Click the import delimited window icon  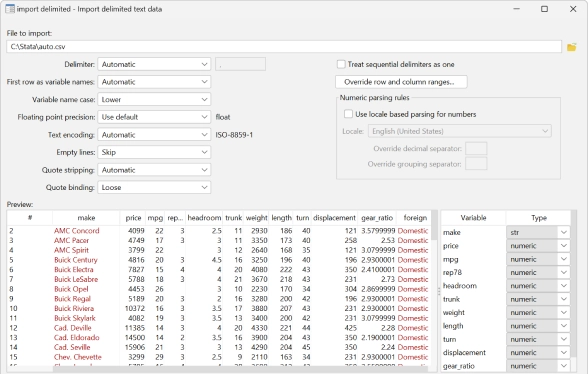(10, 9)
